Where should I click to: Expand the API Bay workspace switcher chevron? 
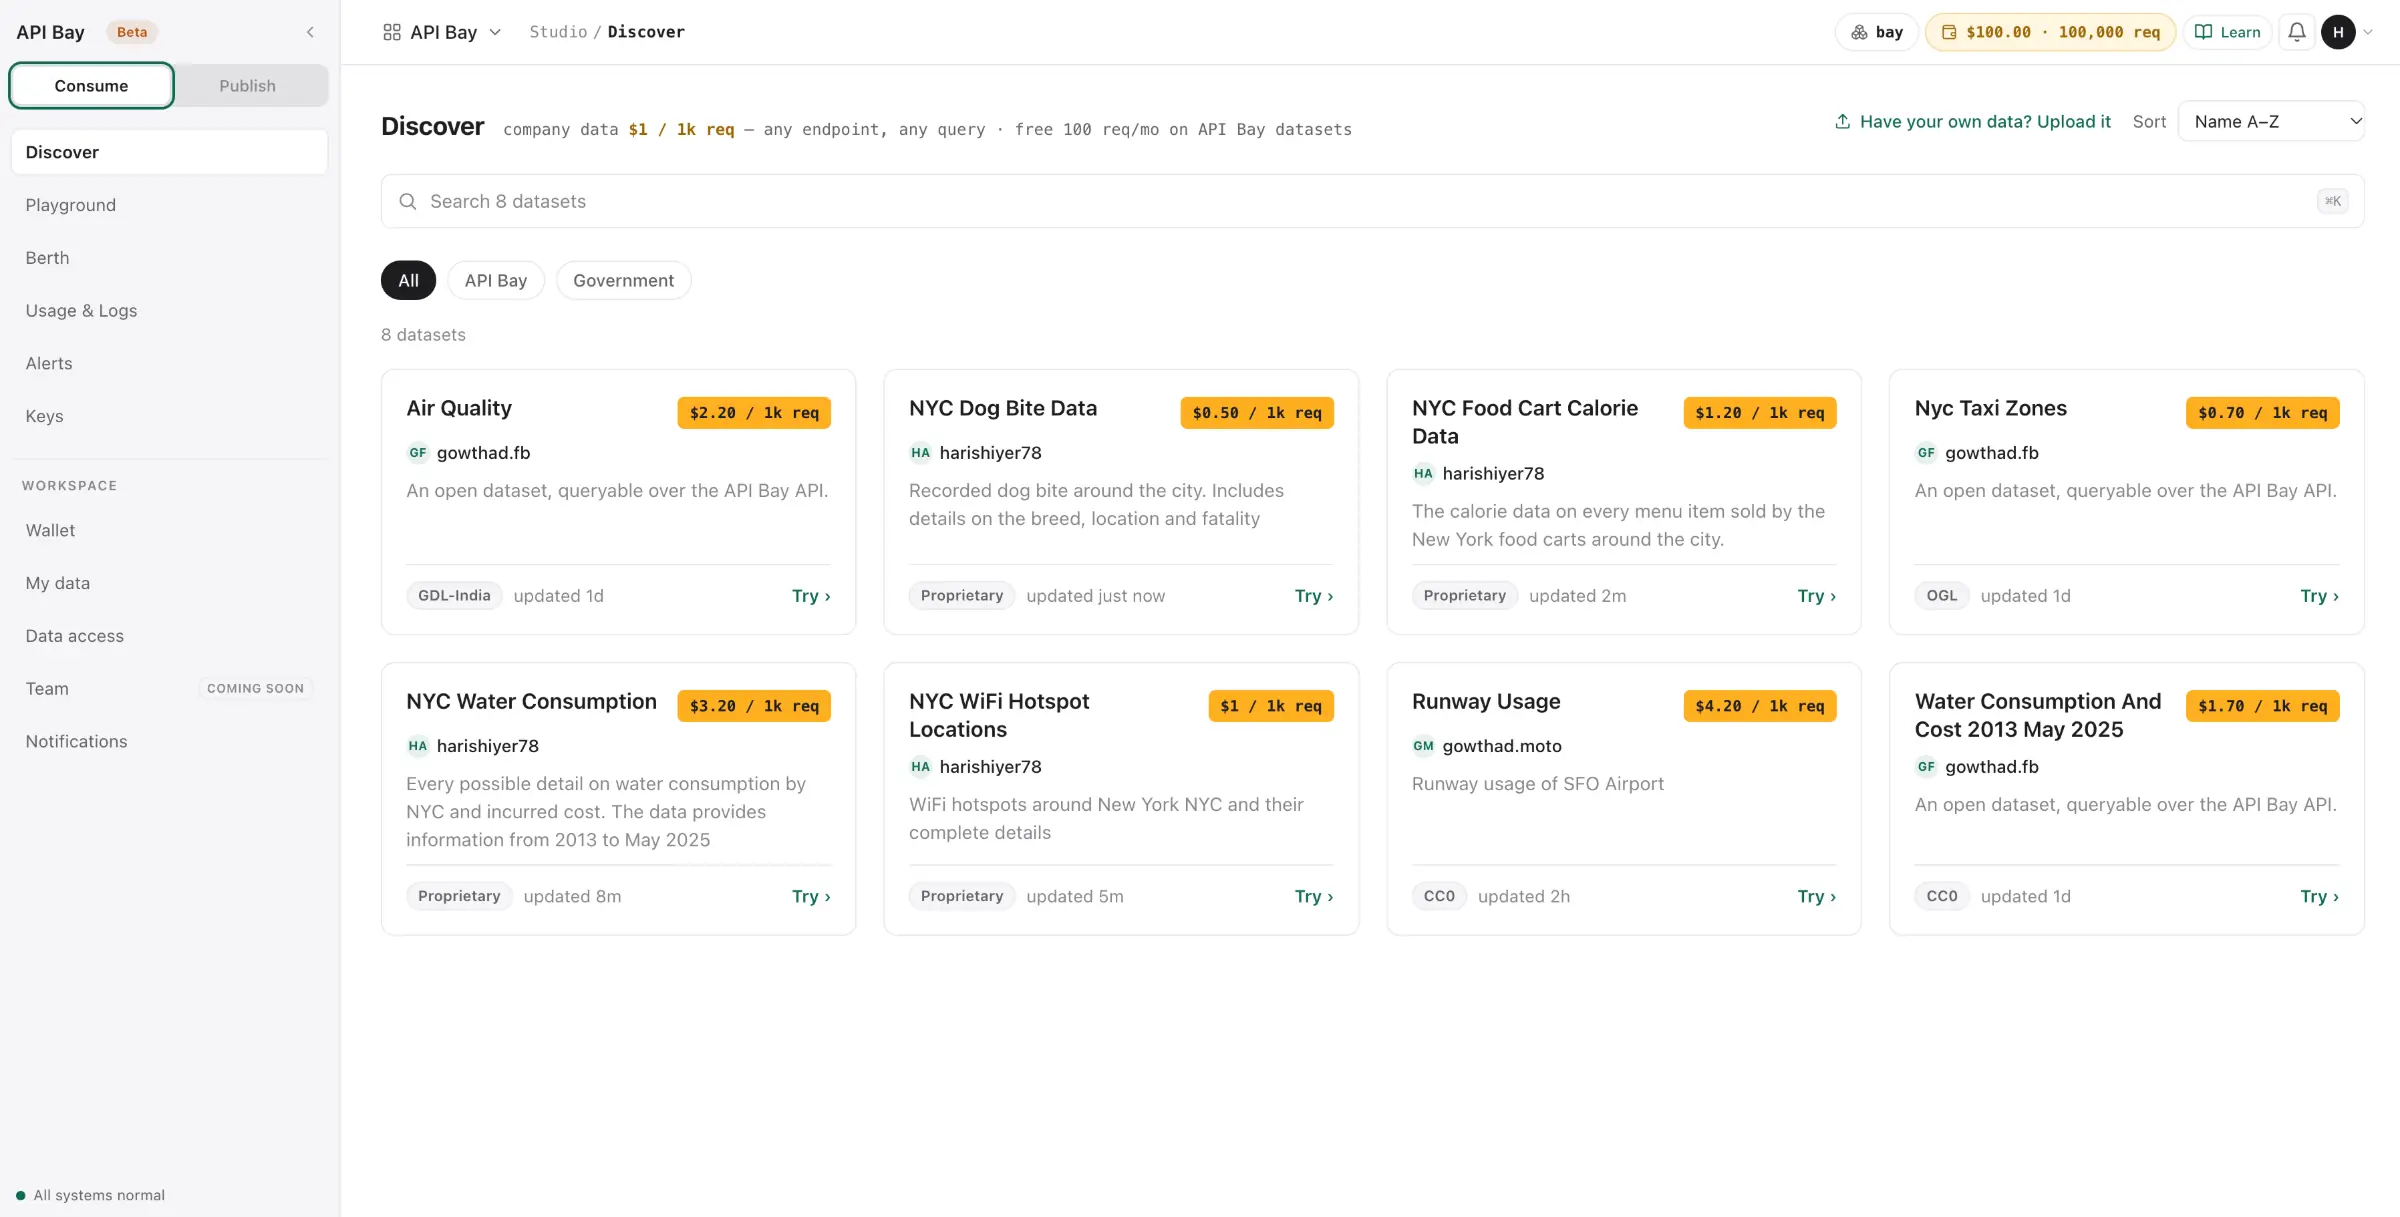pyautogui.click(x=495, y=32)
